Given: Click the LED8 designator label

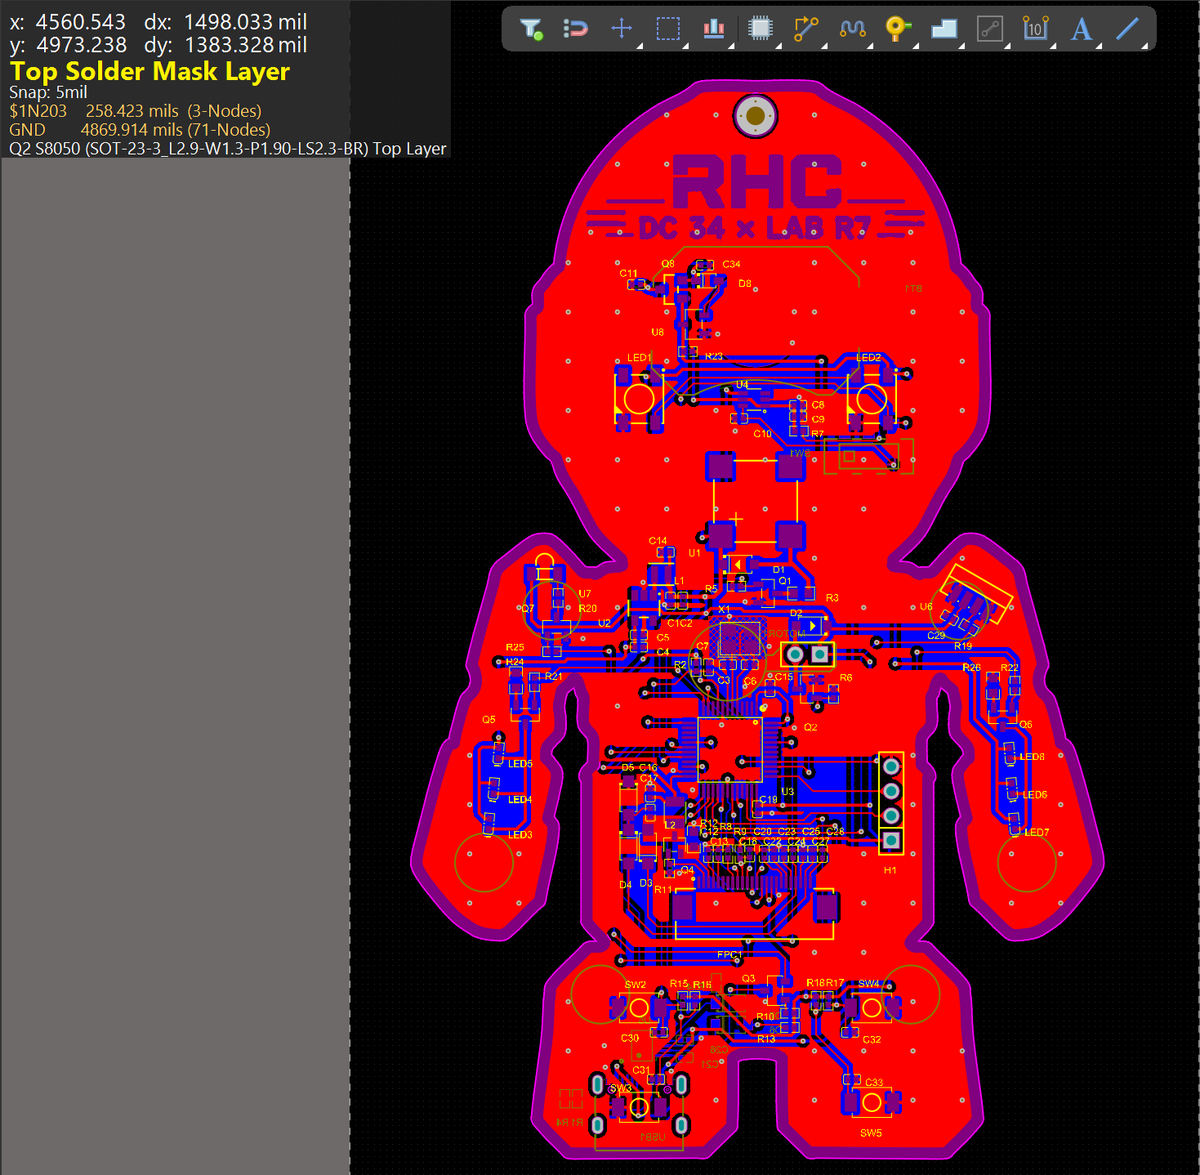Looking at the screenshot, I should pyautogui.click(x=1032, y=757).
